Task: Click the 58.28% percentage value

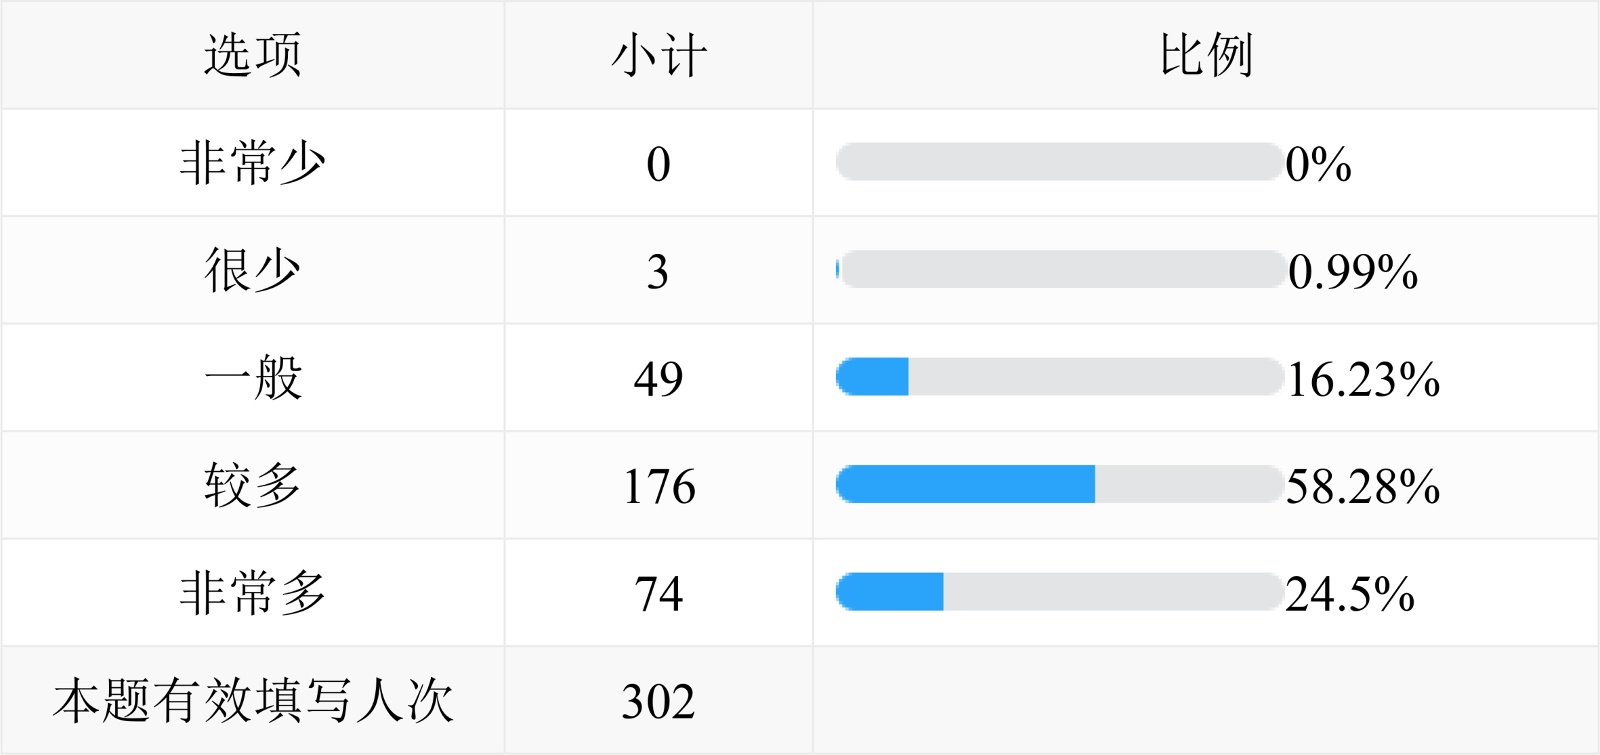Action: (x=1363, y=486)
